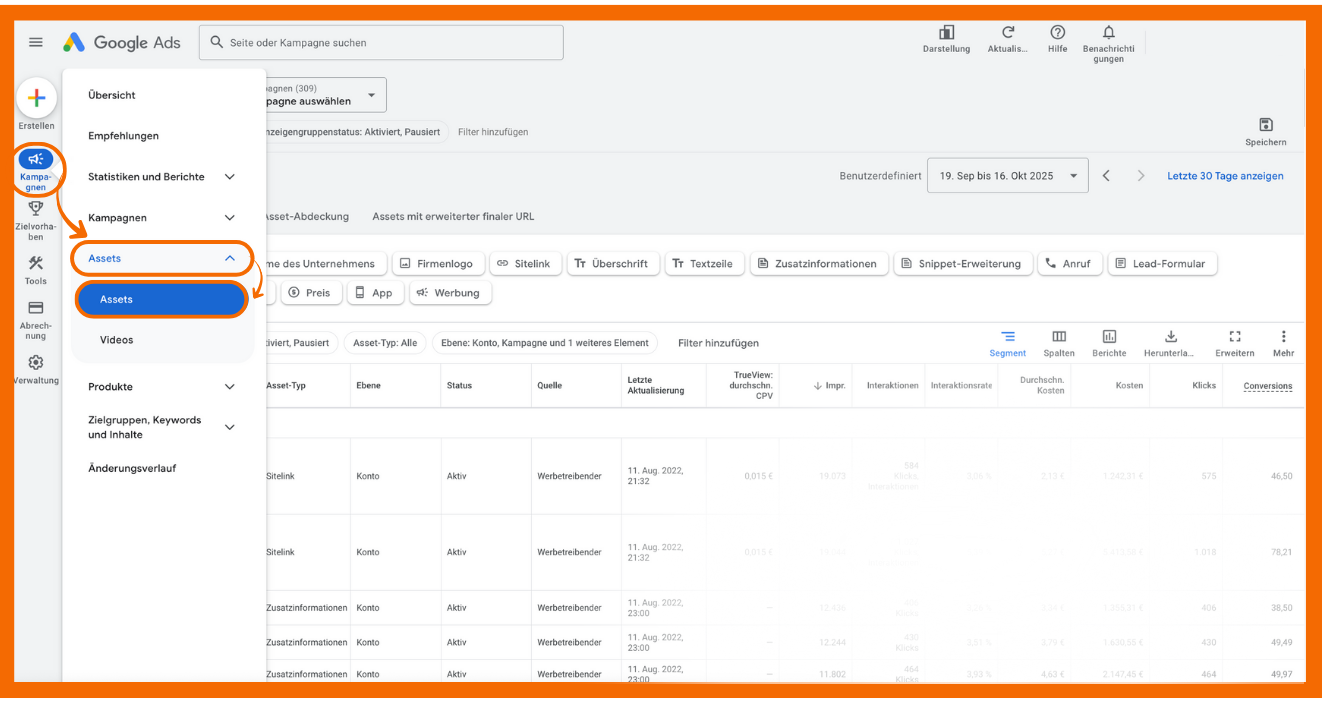Open the Tools wrench icon
Viewport: 1322px width, 703px height.
pyautogui.click(x=36, y=264)
